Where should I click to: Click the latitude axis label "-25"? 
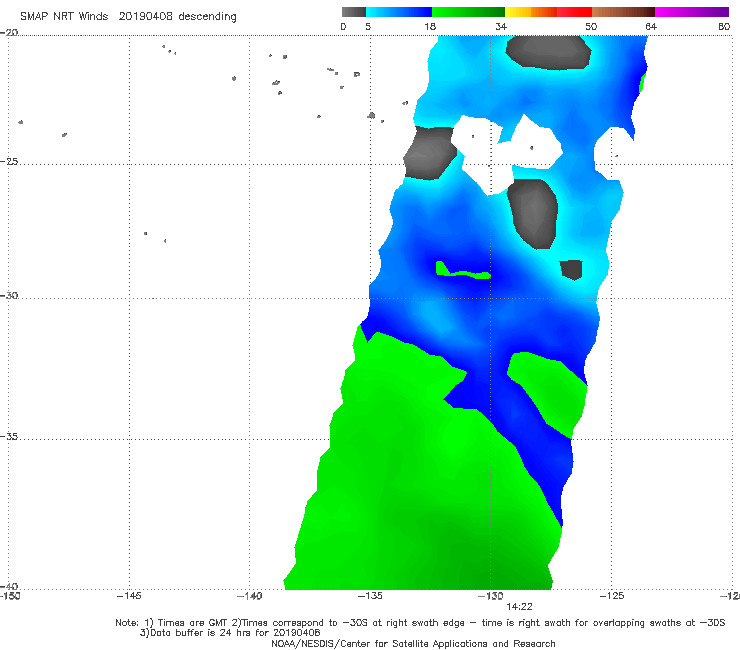[x=9, y=161]
